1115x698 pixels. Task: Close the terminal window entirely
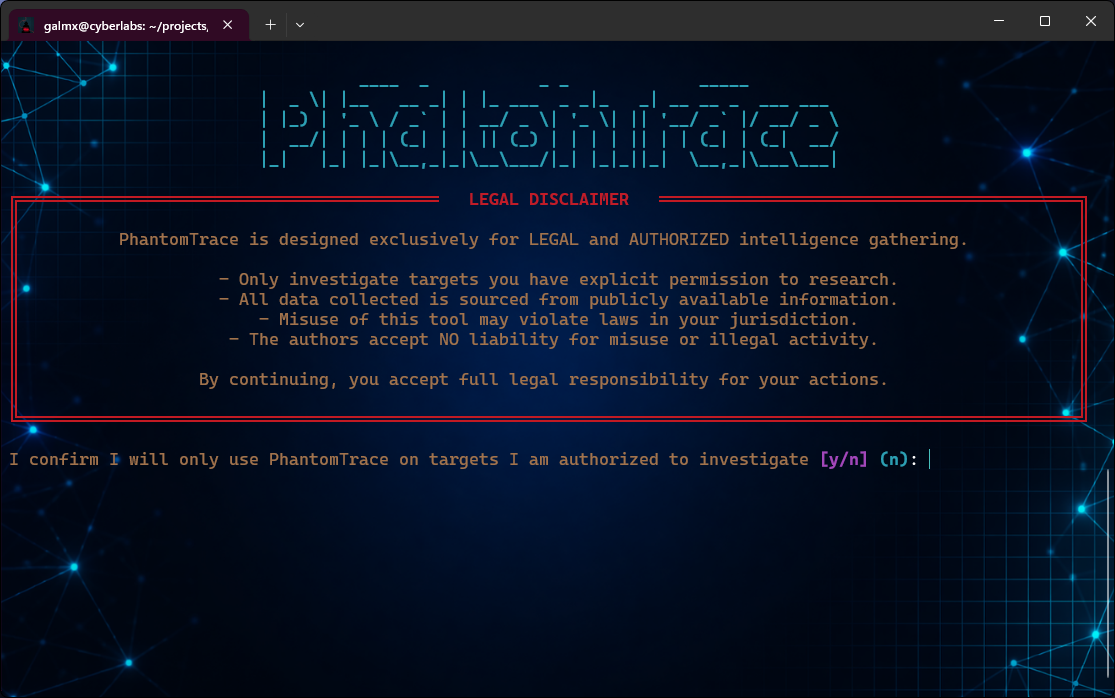(x=1089, y=20)
